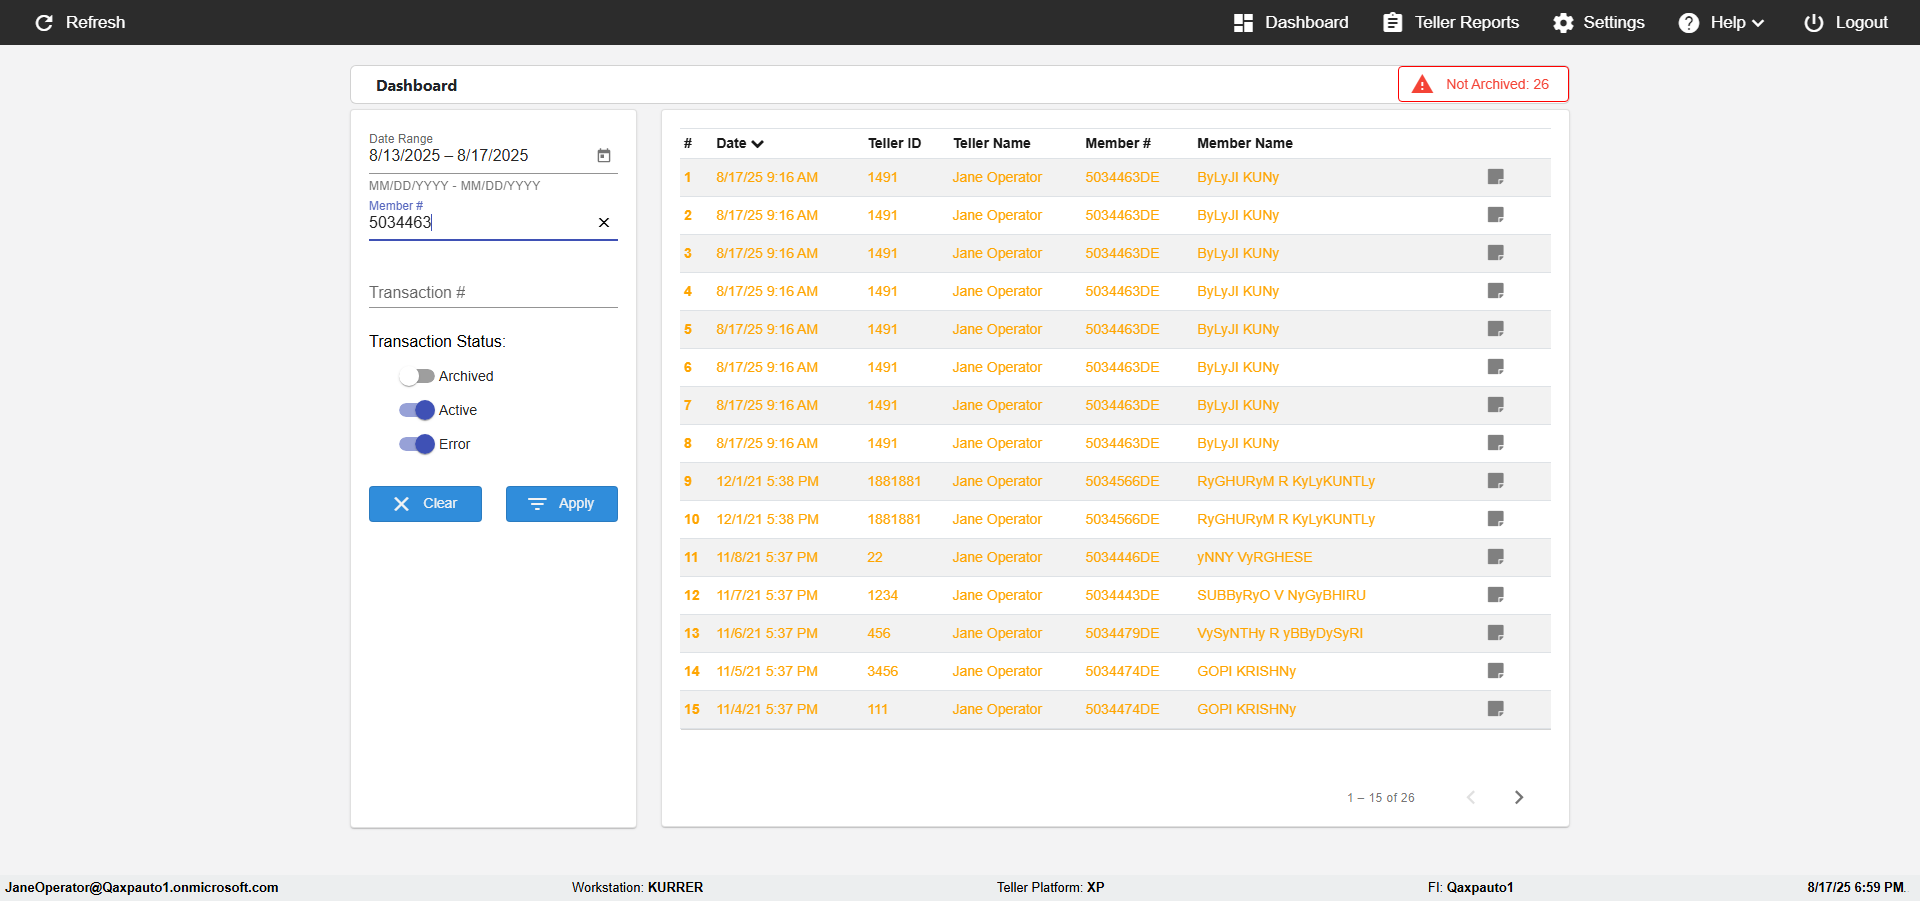This screenshot has height=901, width=1920.
Task: Click note icon on row 15
Action: [1495, 709]
